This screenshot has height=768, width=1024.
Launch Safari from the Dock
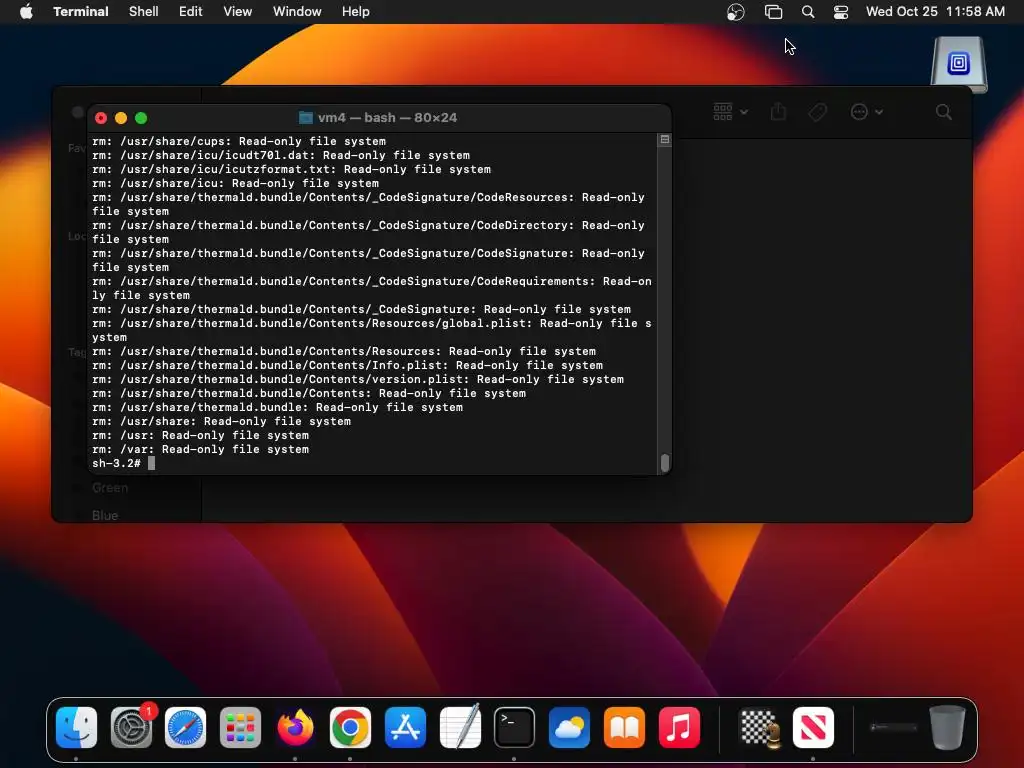185,728
